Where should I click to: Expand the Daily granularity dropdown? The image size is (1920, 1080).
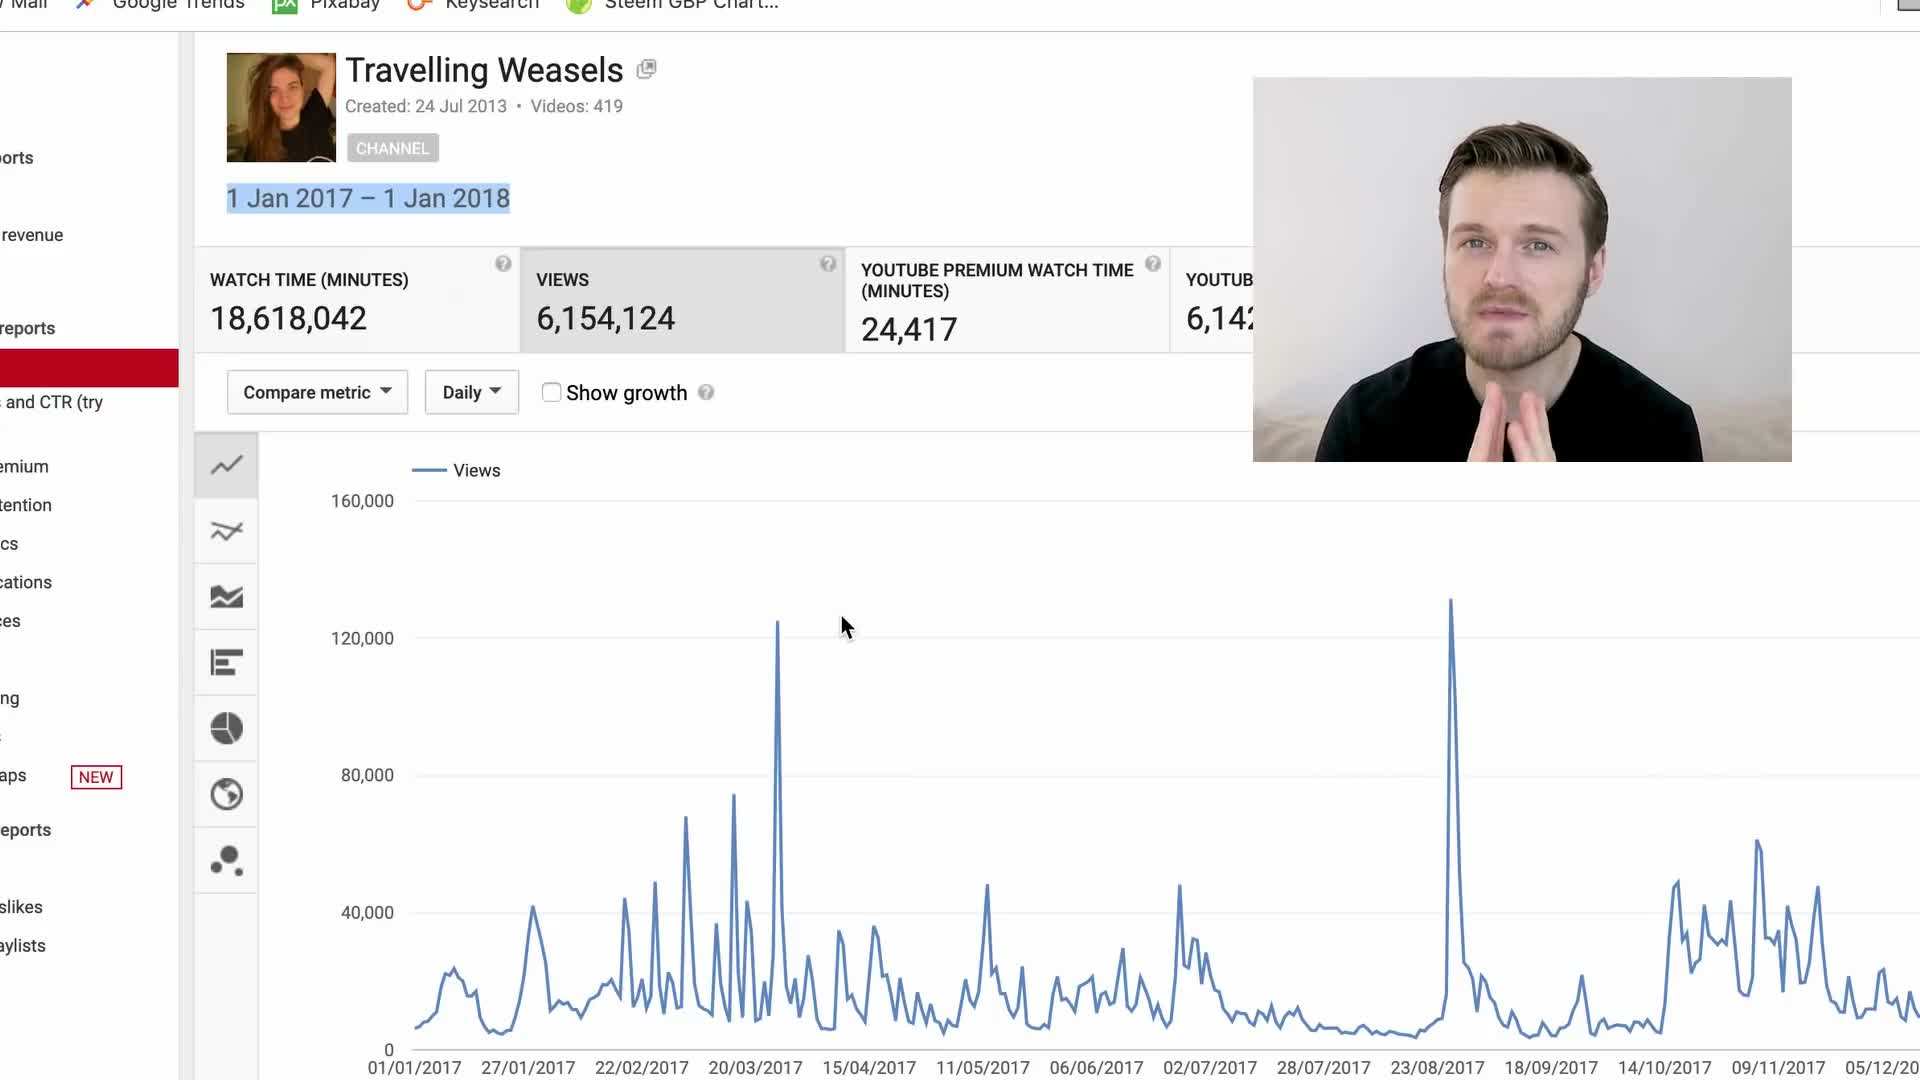[471, 392]
